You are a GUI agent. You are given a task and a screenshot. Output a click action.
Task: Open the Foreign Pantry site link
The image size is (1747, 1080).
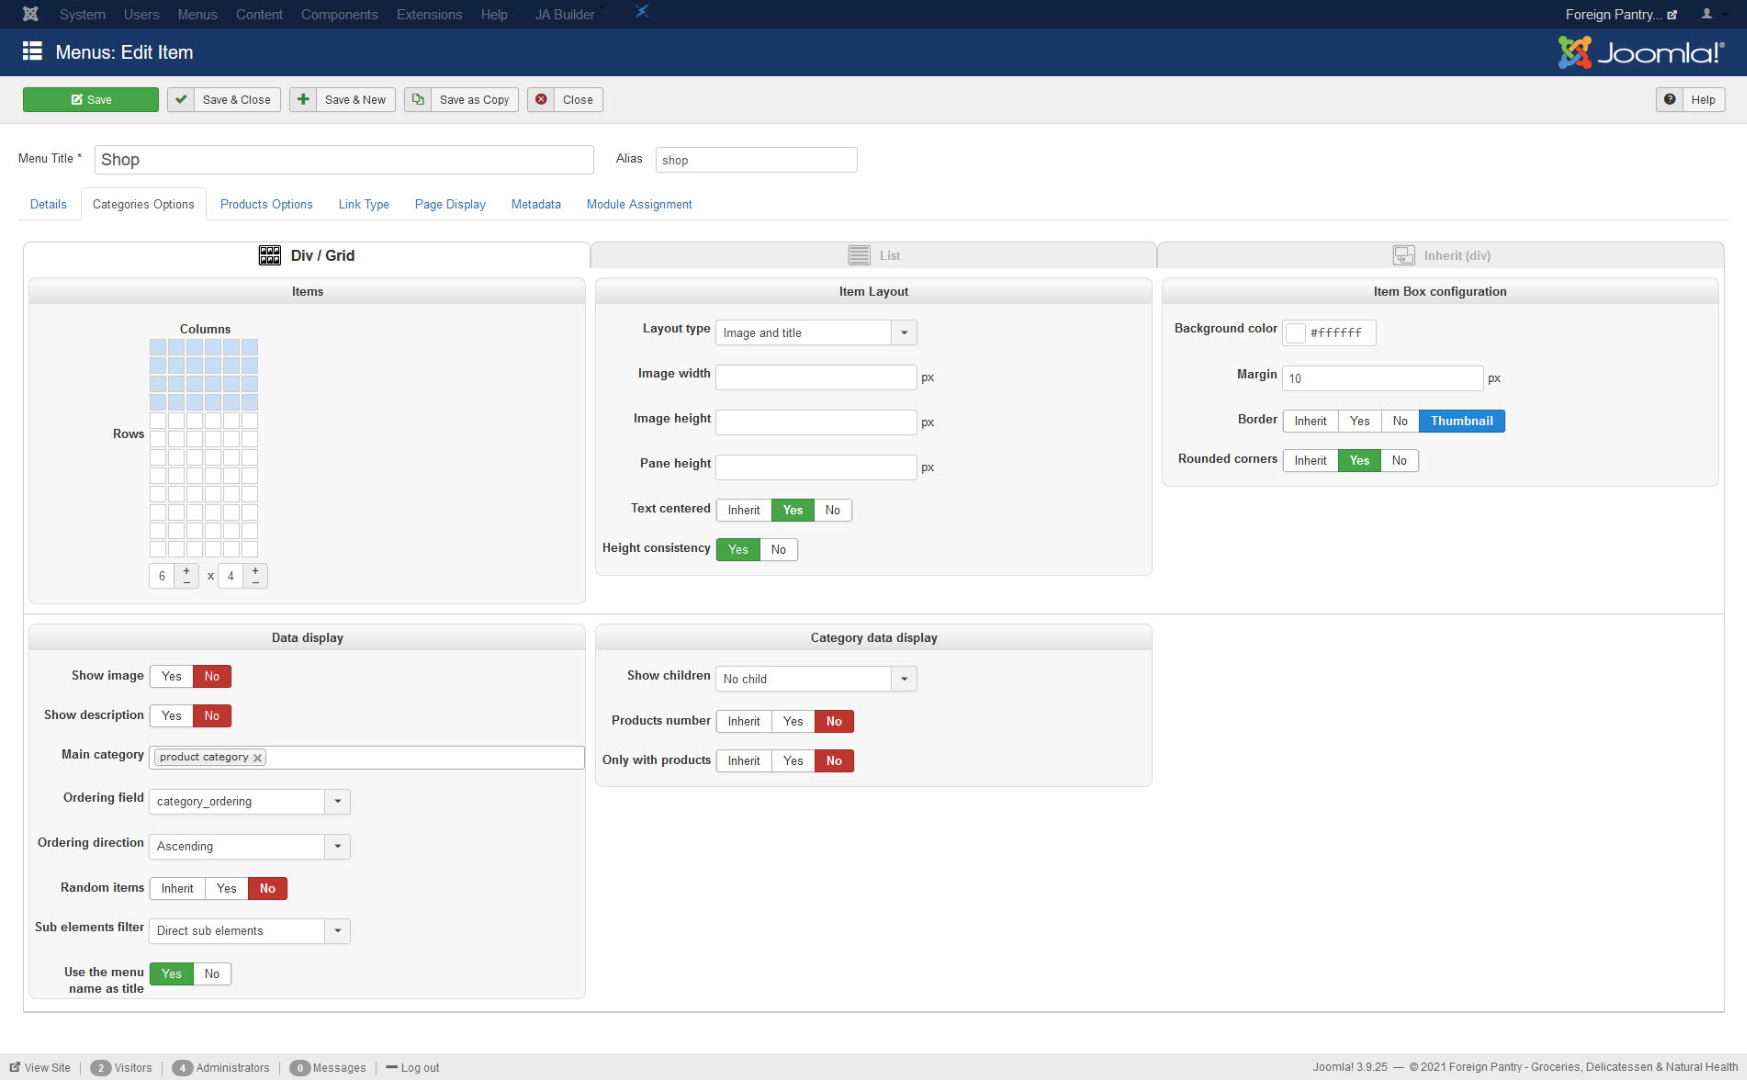pyautogui.click(x=1621, y=14)
